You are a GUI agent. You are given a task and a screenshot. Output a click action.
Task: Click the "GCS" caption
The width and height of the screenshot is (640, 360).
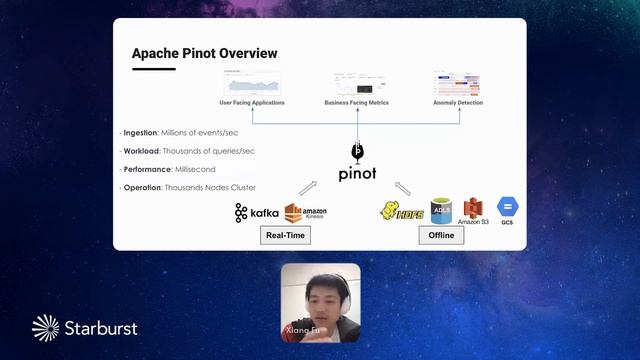507,222
